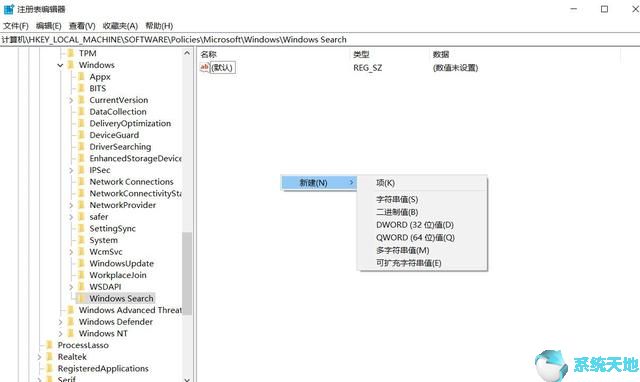Click the DeliveryOptimization folder icon
This screenshot has height=382, width=640.
coord(81,123)
